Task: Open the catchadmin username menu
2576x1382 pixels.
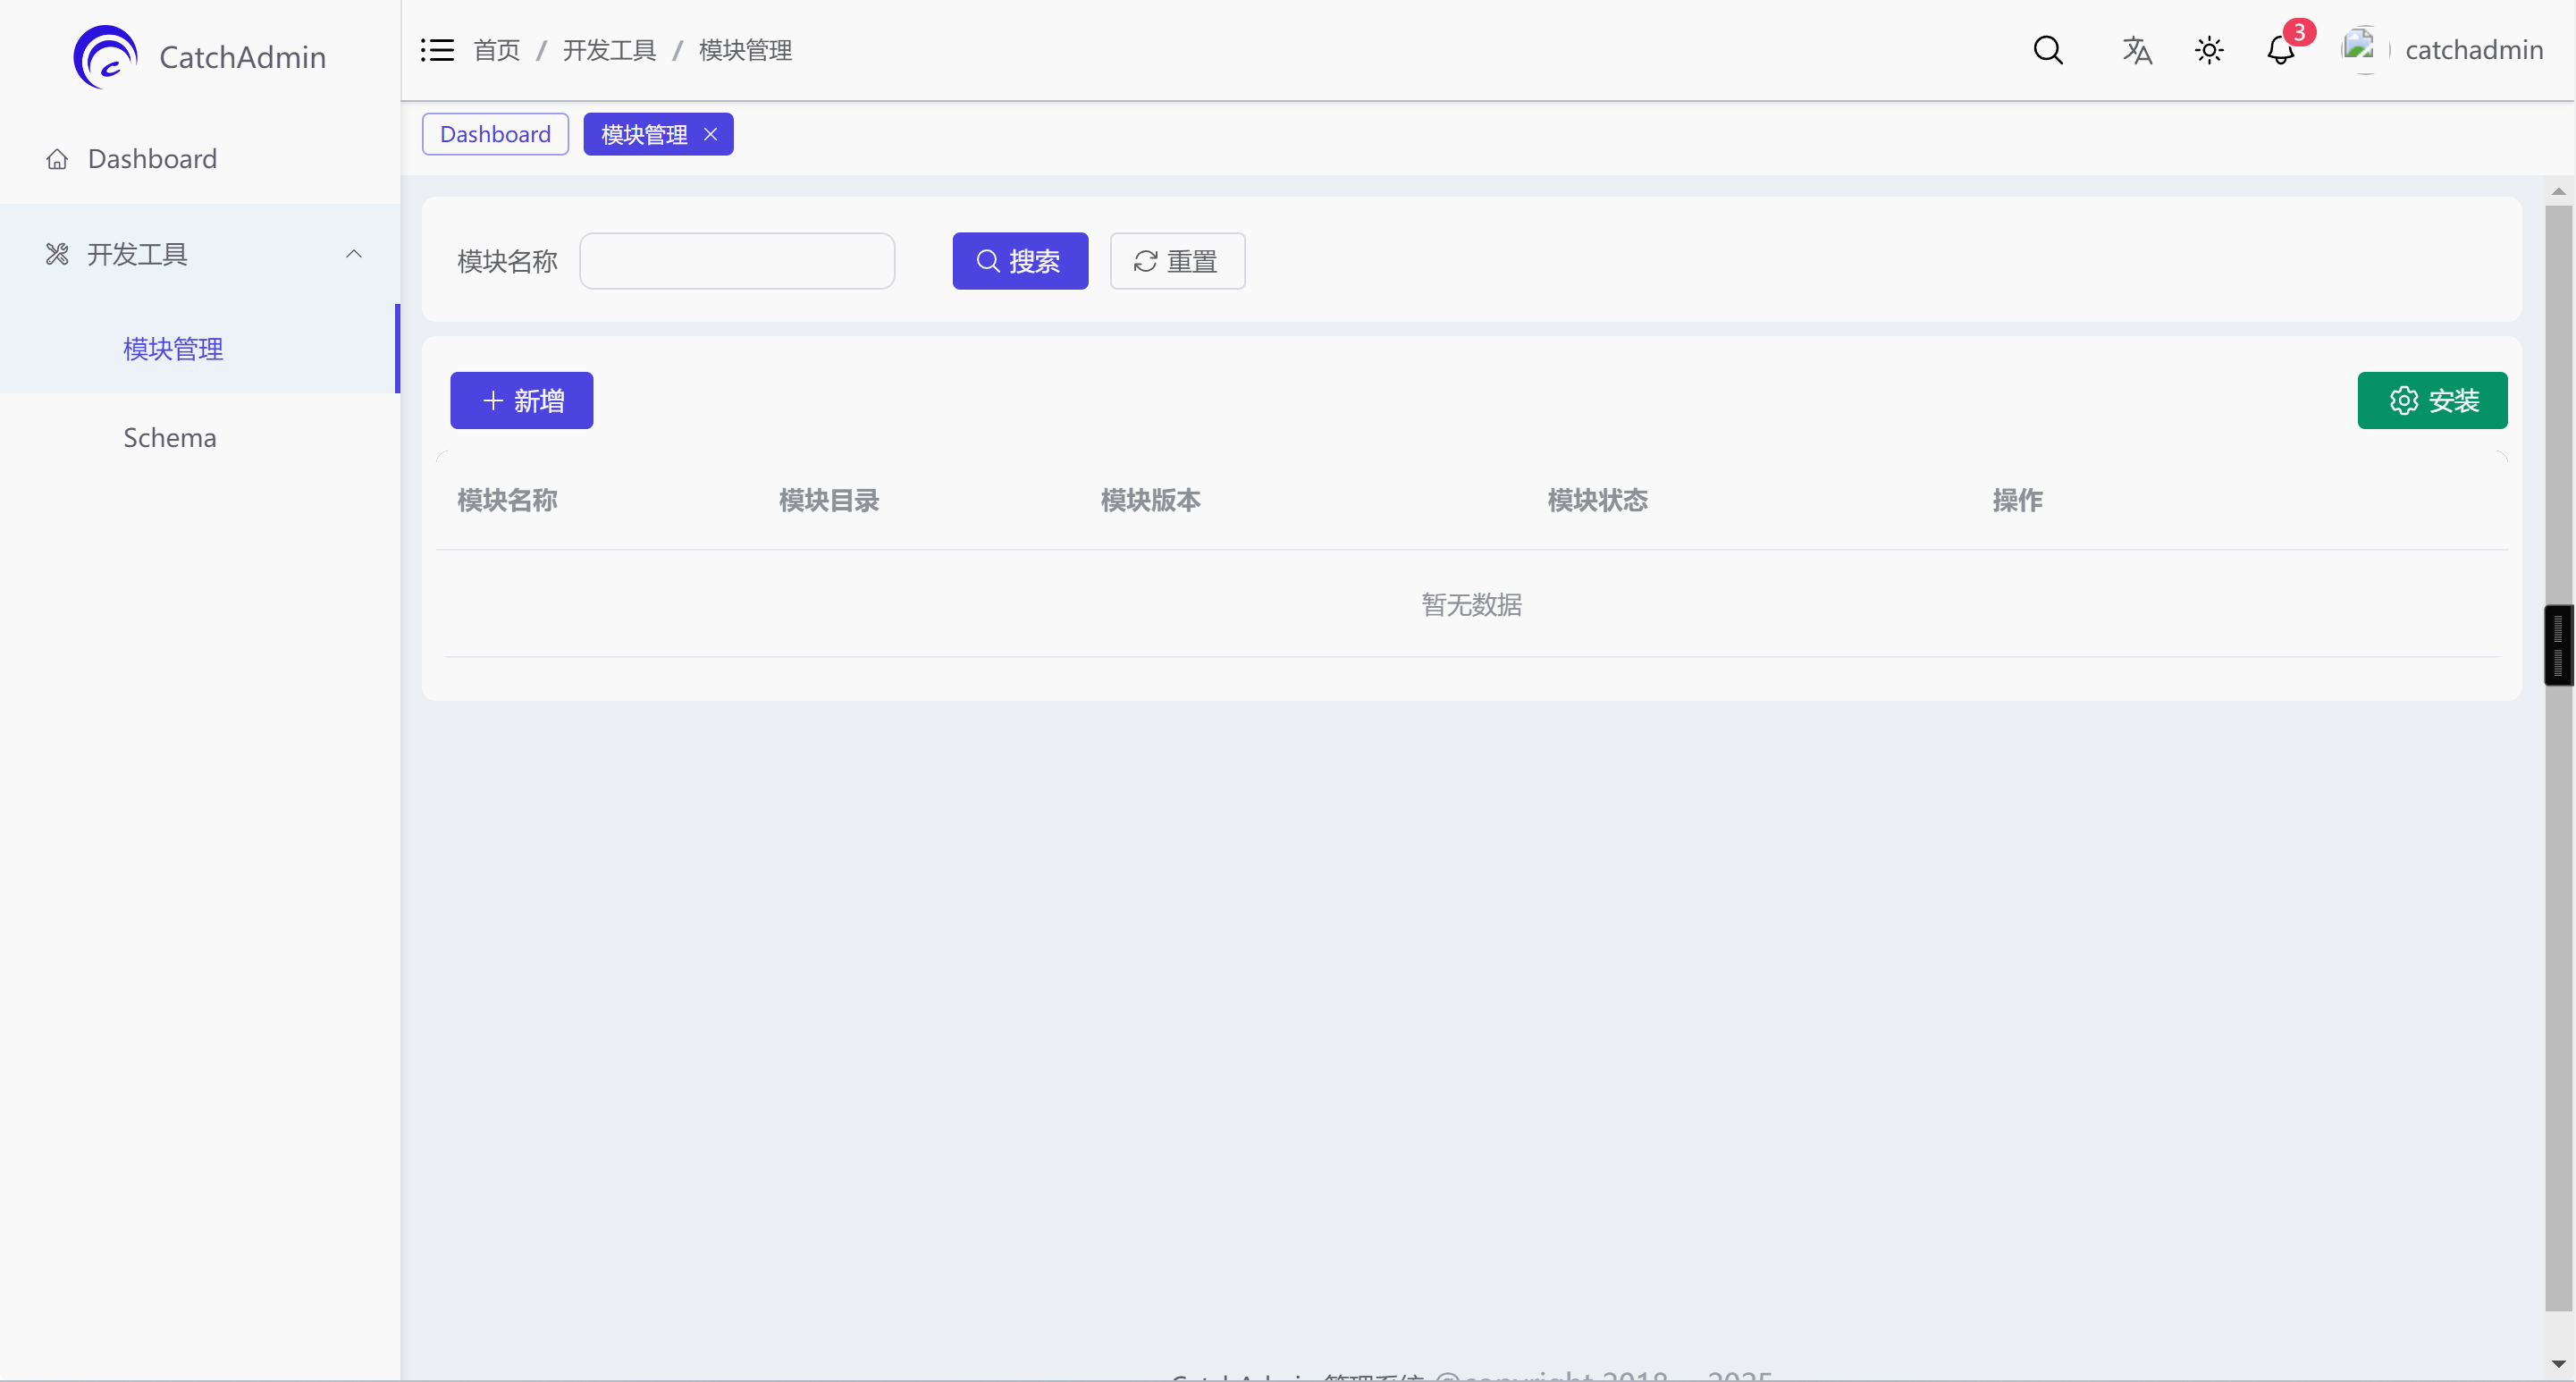Action: [2474, 50]
